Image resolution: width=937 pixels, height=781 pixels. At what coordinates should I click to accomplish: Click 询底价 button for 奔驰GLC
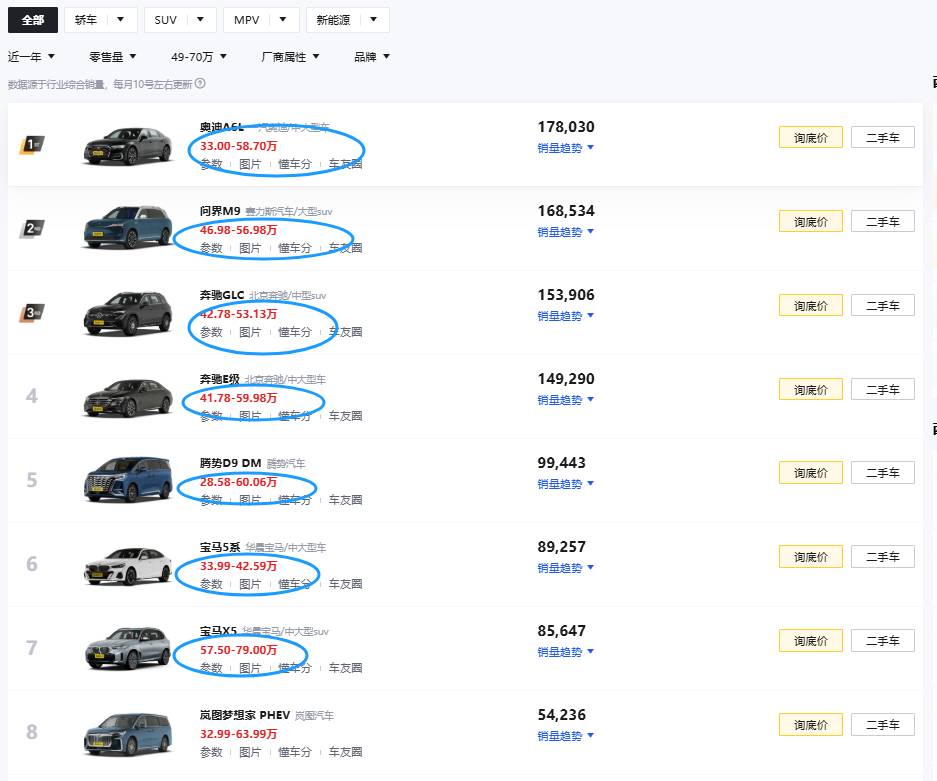811,305
